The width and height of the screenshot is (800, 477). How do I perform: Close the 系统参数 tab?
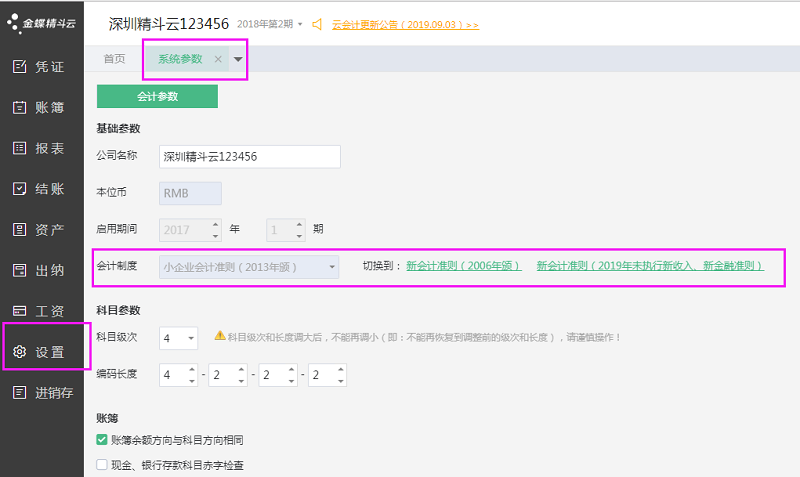coord(218,59)
